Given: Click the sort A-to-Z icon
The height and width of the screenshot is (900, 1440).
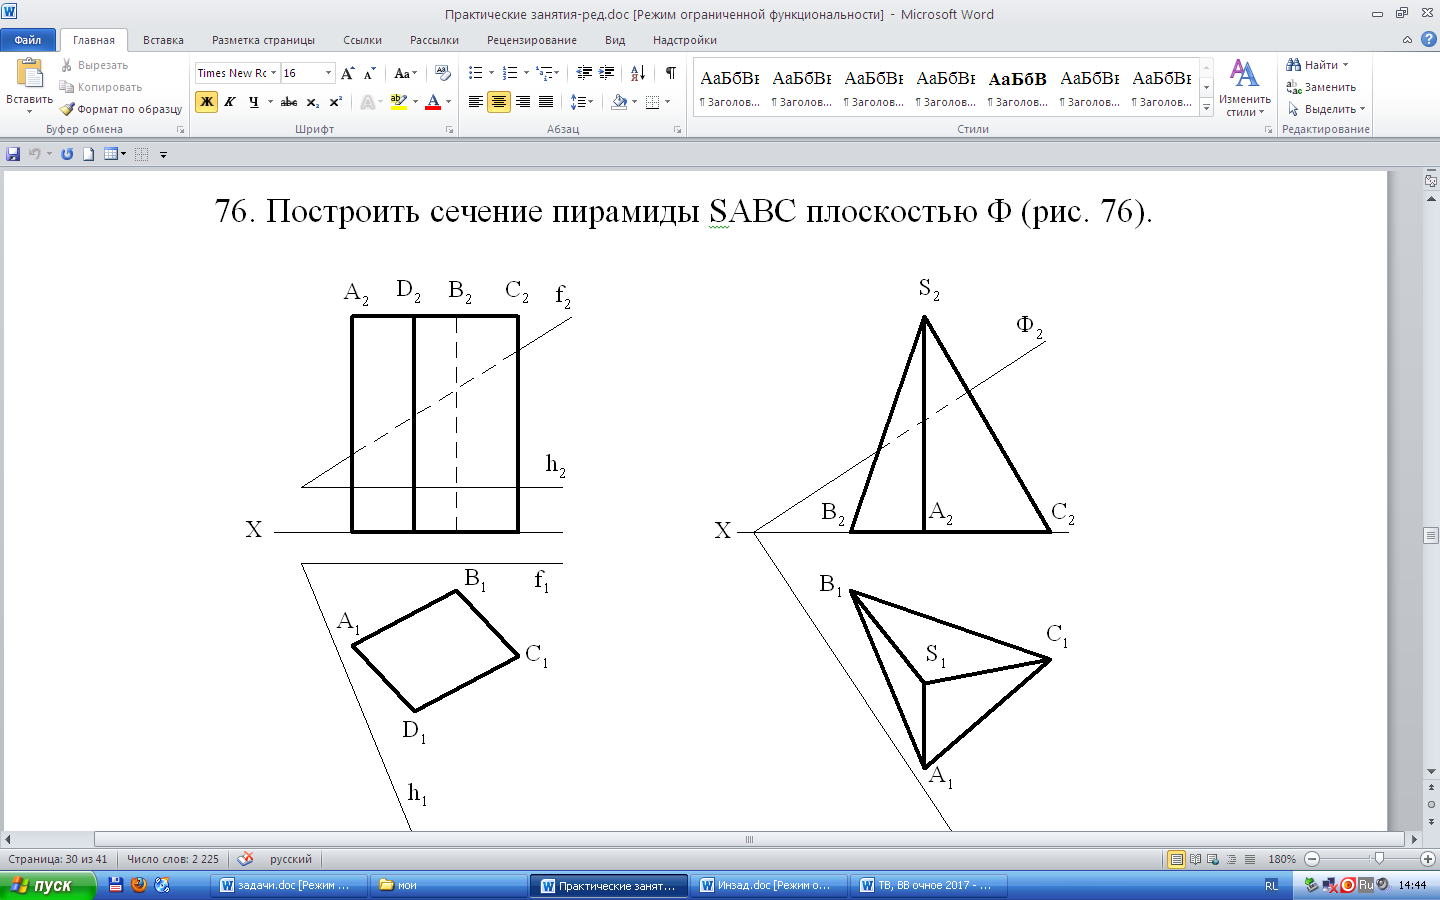Looking at the screenshot, I should tap(638, 73).
